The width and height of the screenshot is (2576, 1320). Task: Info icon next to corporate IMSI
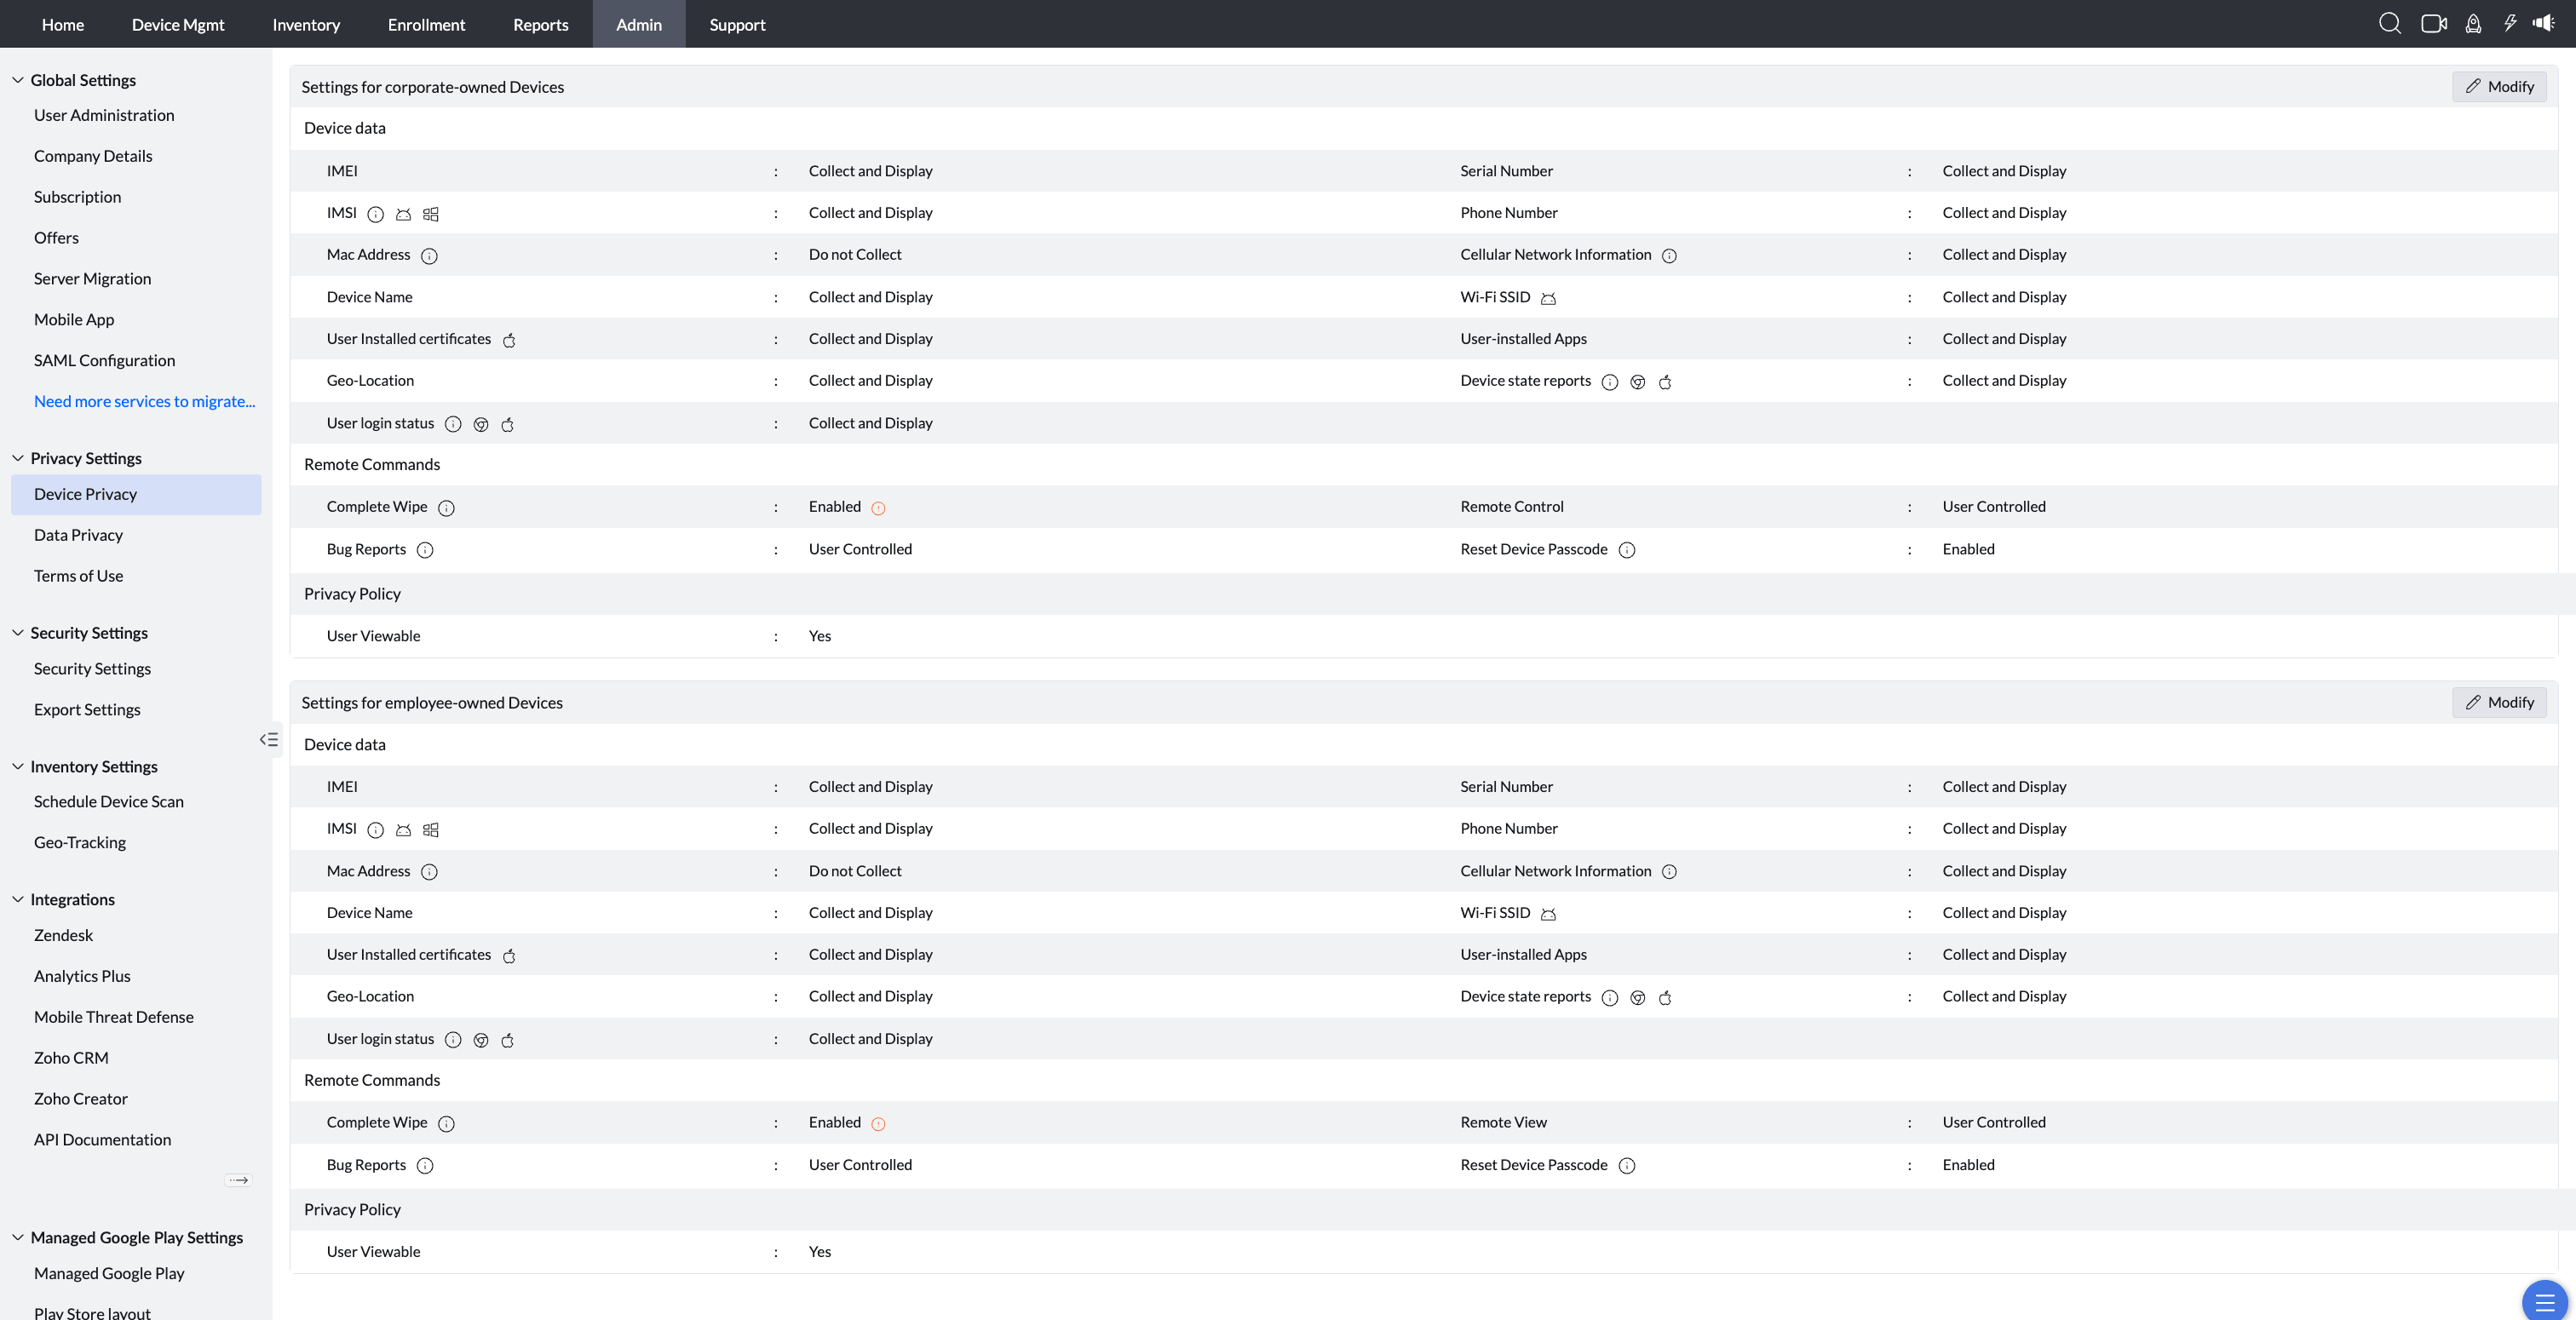(375, 214)
